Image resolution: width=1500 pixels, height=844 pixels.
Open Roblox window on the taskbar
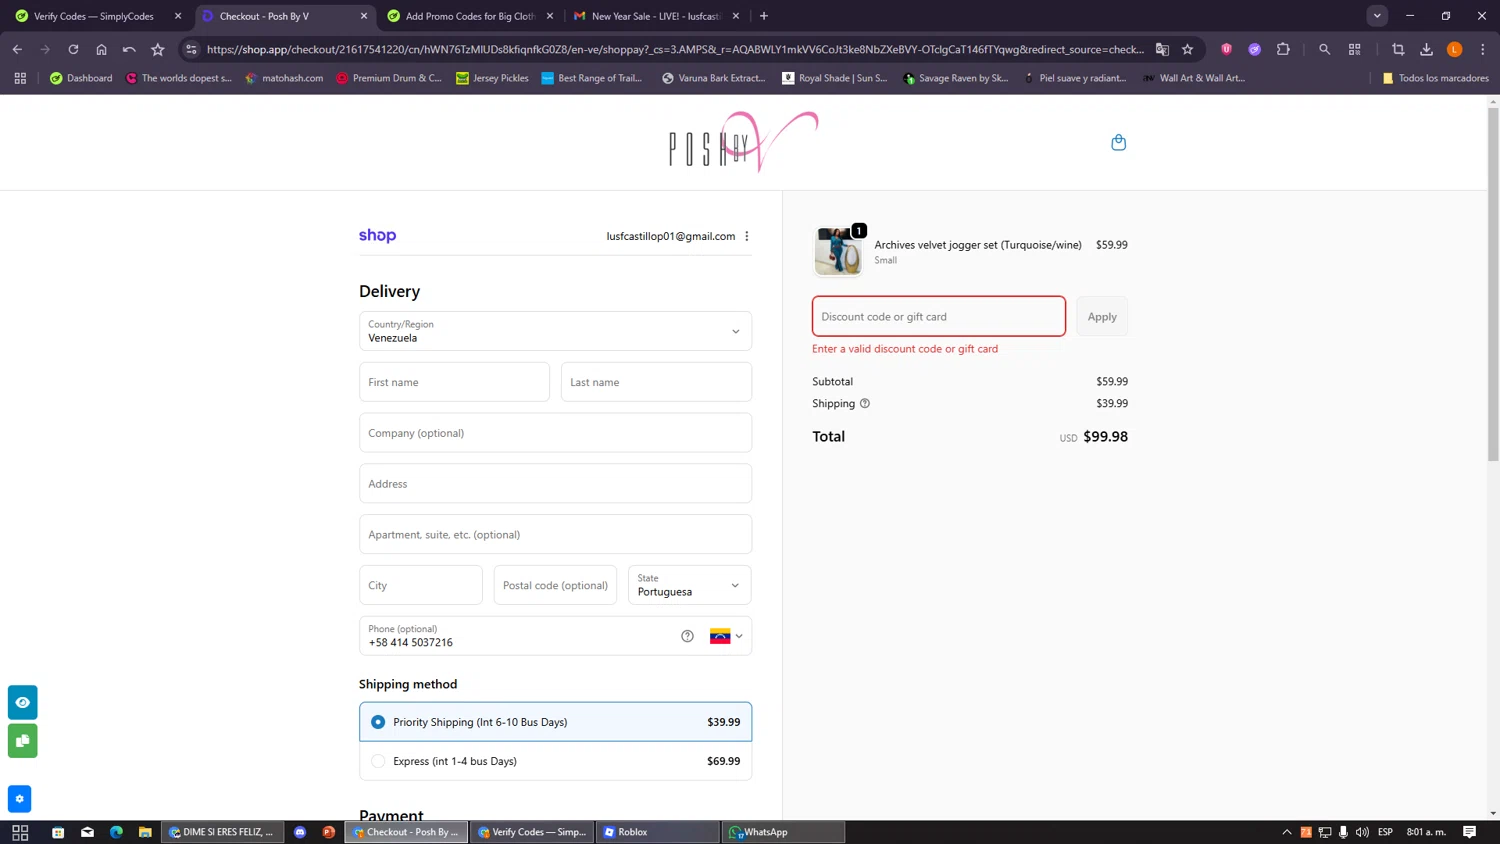click(657, 832)
